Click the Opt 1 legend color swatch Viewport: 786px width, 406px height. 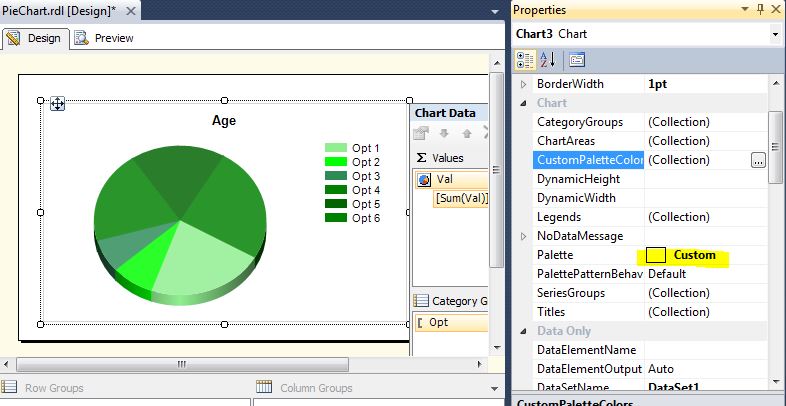(336, 148)
